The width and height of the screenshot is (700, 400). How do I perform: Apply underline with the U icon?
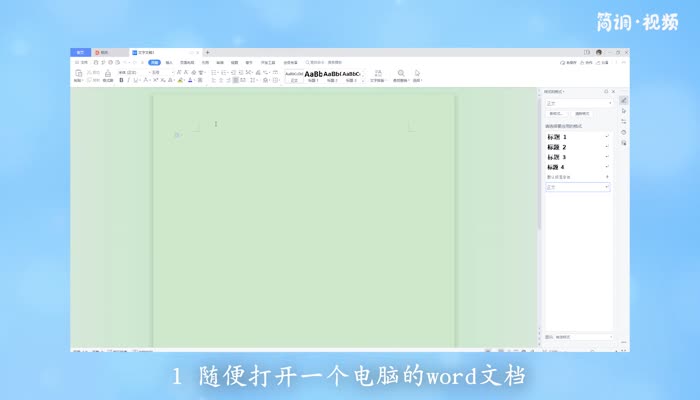point(137,80)
